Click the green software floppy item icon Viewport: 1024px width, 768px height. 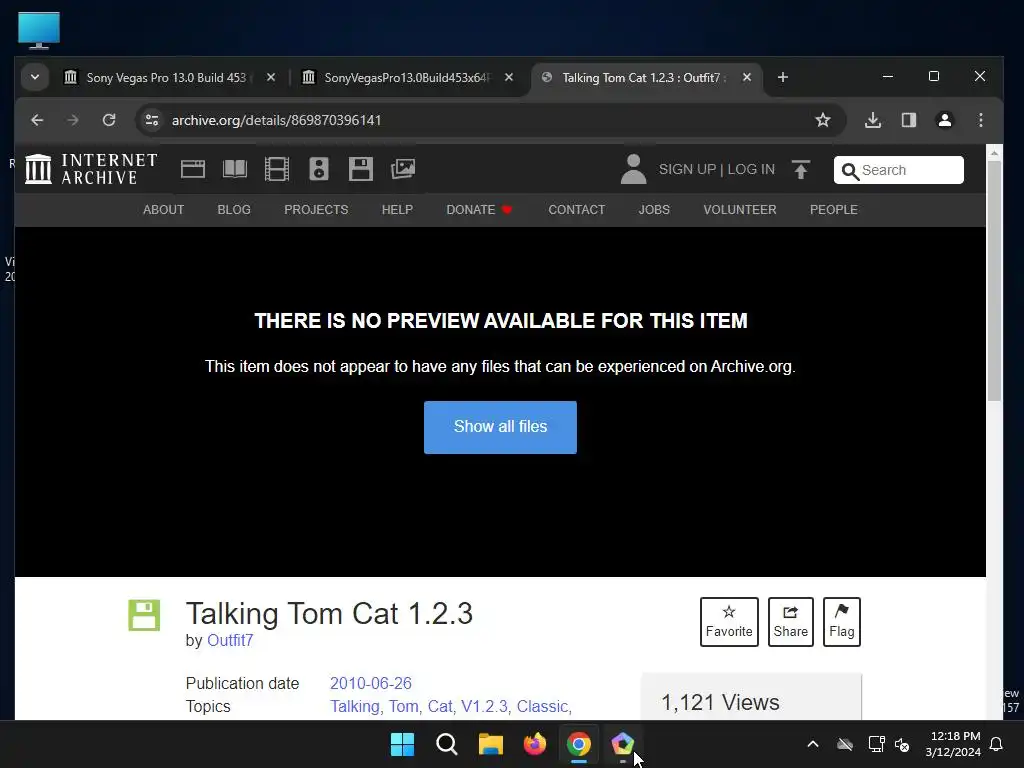click(144, 615)
